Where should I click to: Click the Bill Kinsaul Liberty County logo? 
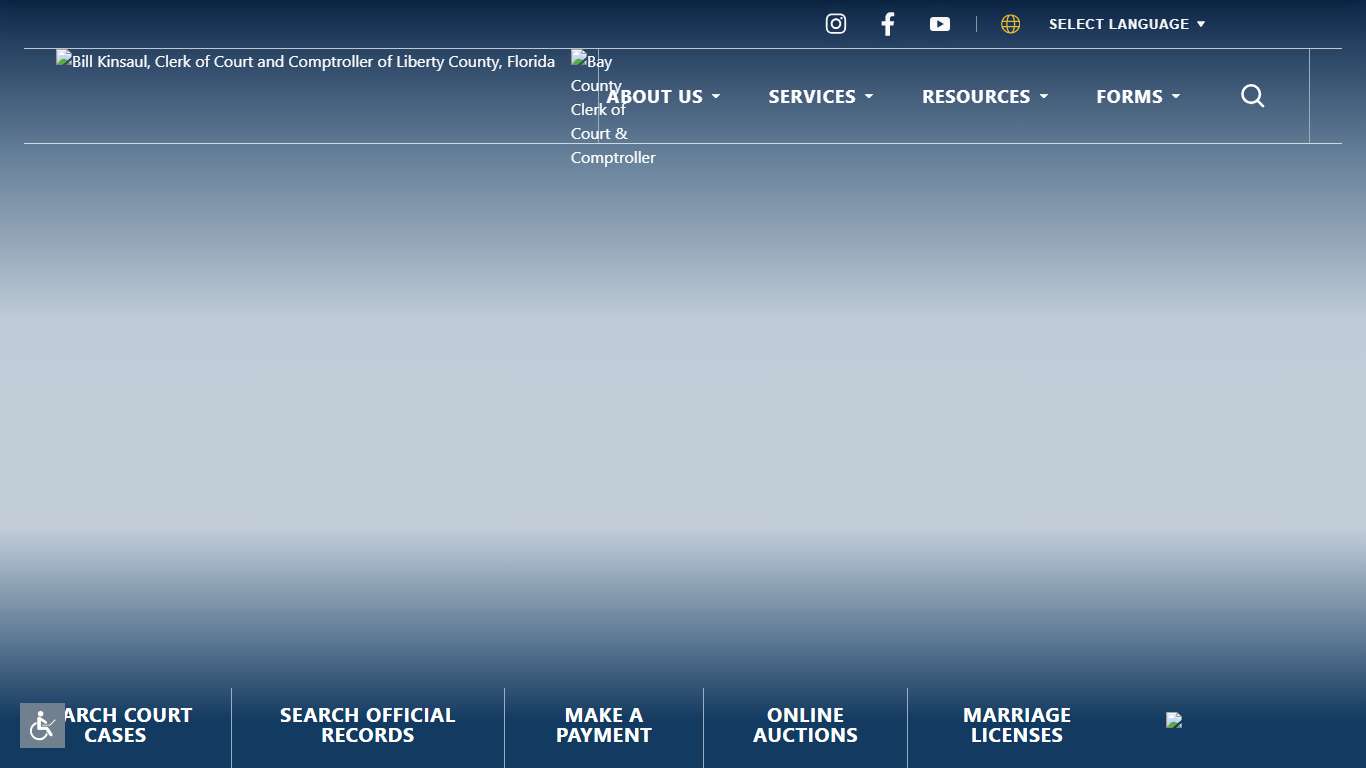click(305, 62)
